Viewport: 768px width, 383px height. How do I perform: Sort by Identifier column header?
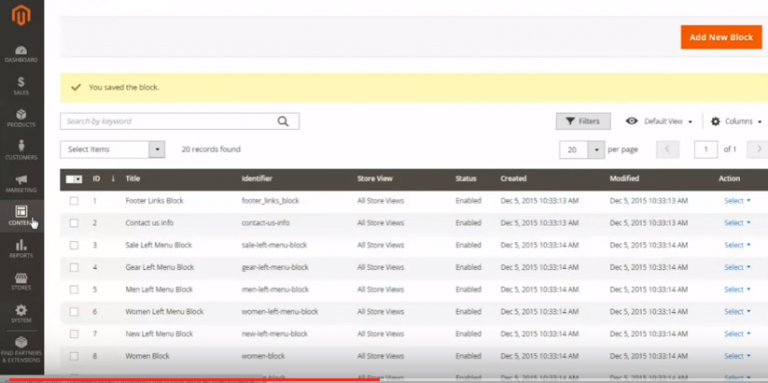pos(257,179)
